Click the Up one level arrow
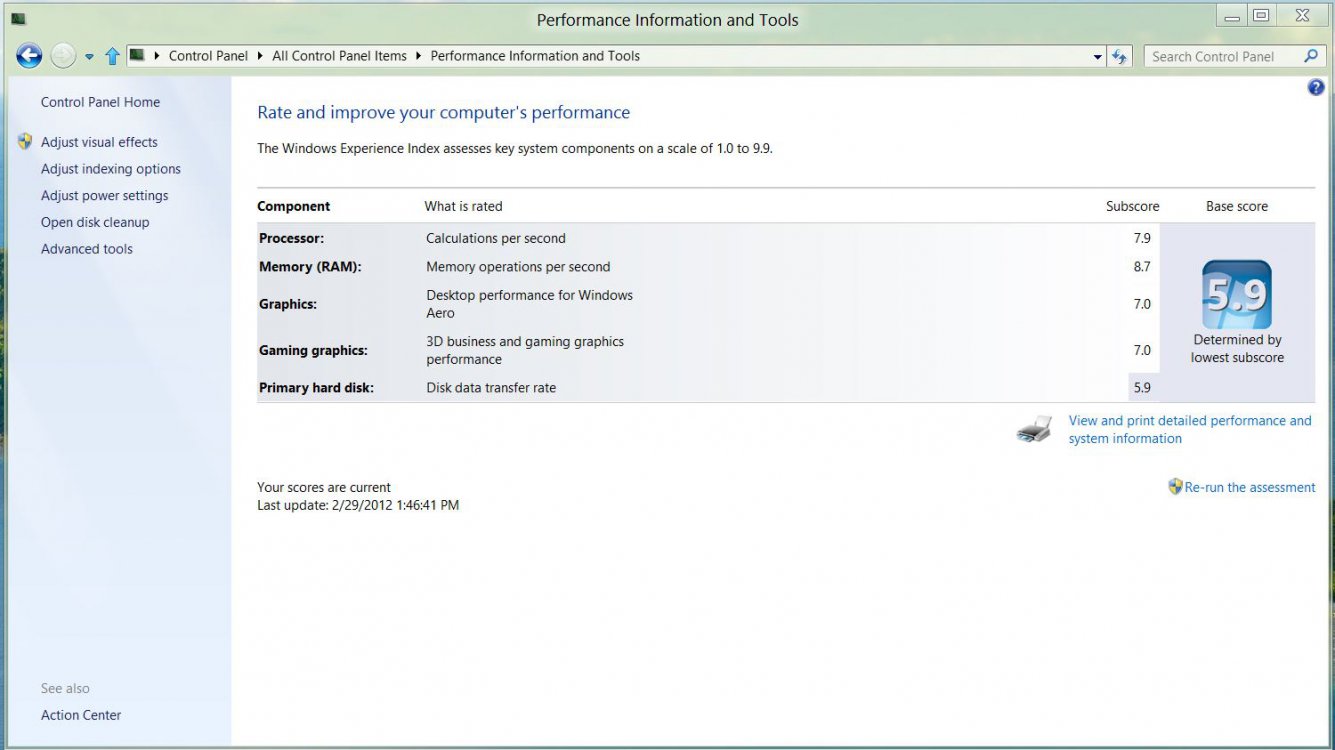1335x750 pixels. pos(112,57)
